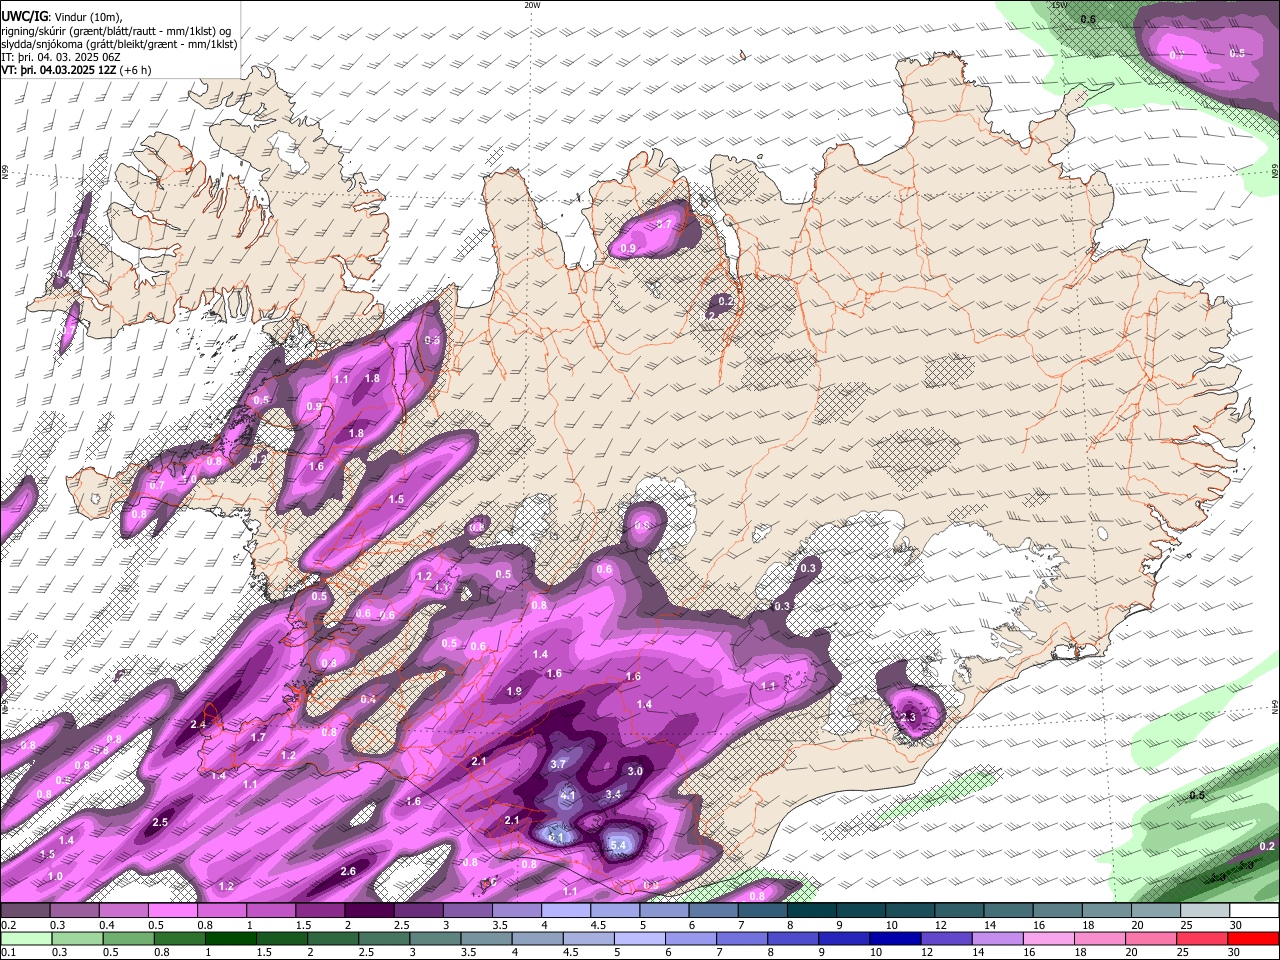Click the light purple rain scale swatch labeled 14
Viewport: 1280px width, 960px height.
click(x=999, y=939)
